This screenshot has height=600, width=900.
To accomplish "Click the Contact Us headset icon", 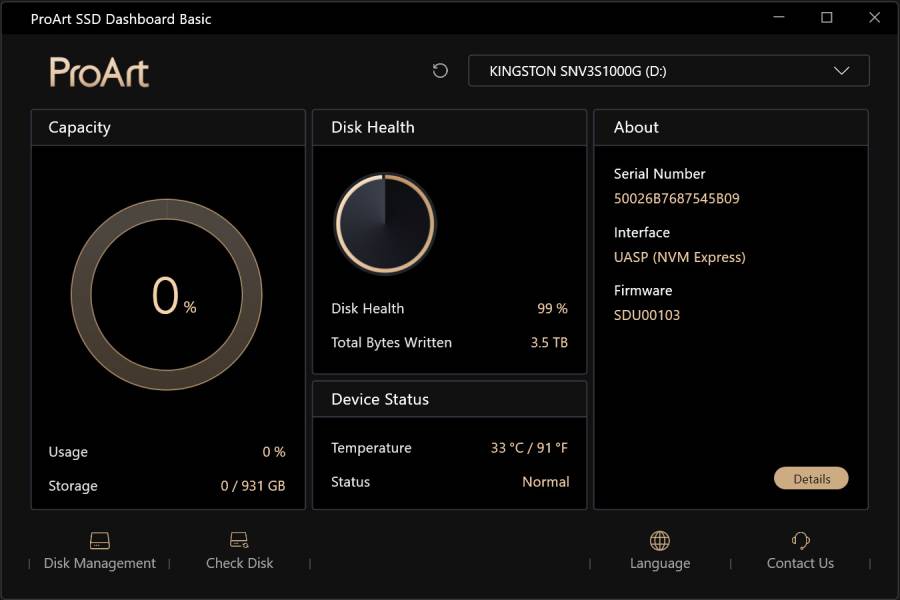I will pyautogui.click(x=800, y=540).
